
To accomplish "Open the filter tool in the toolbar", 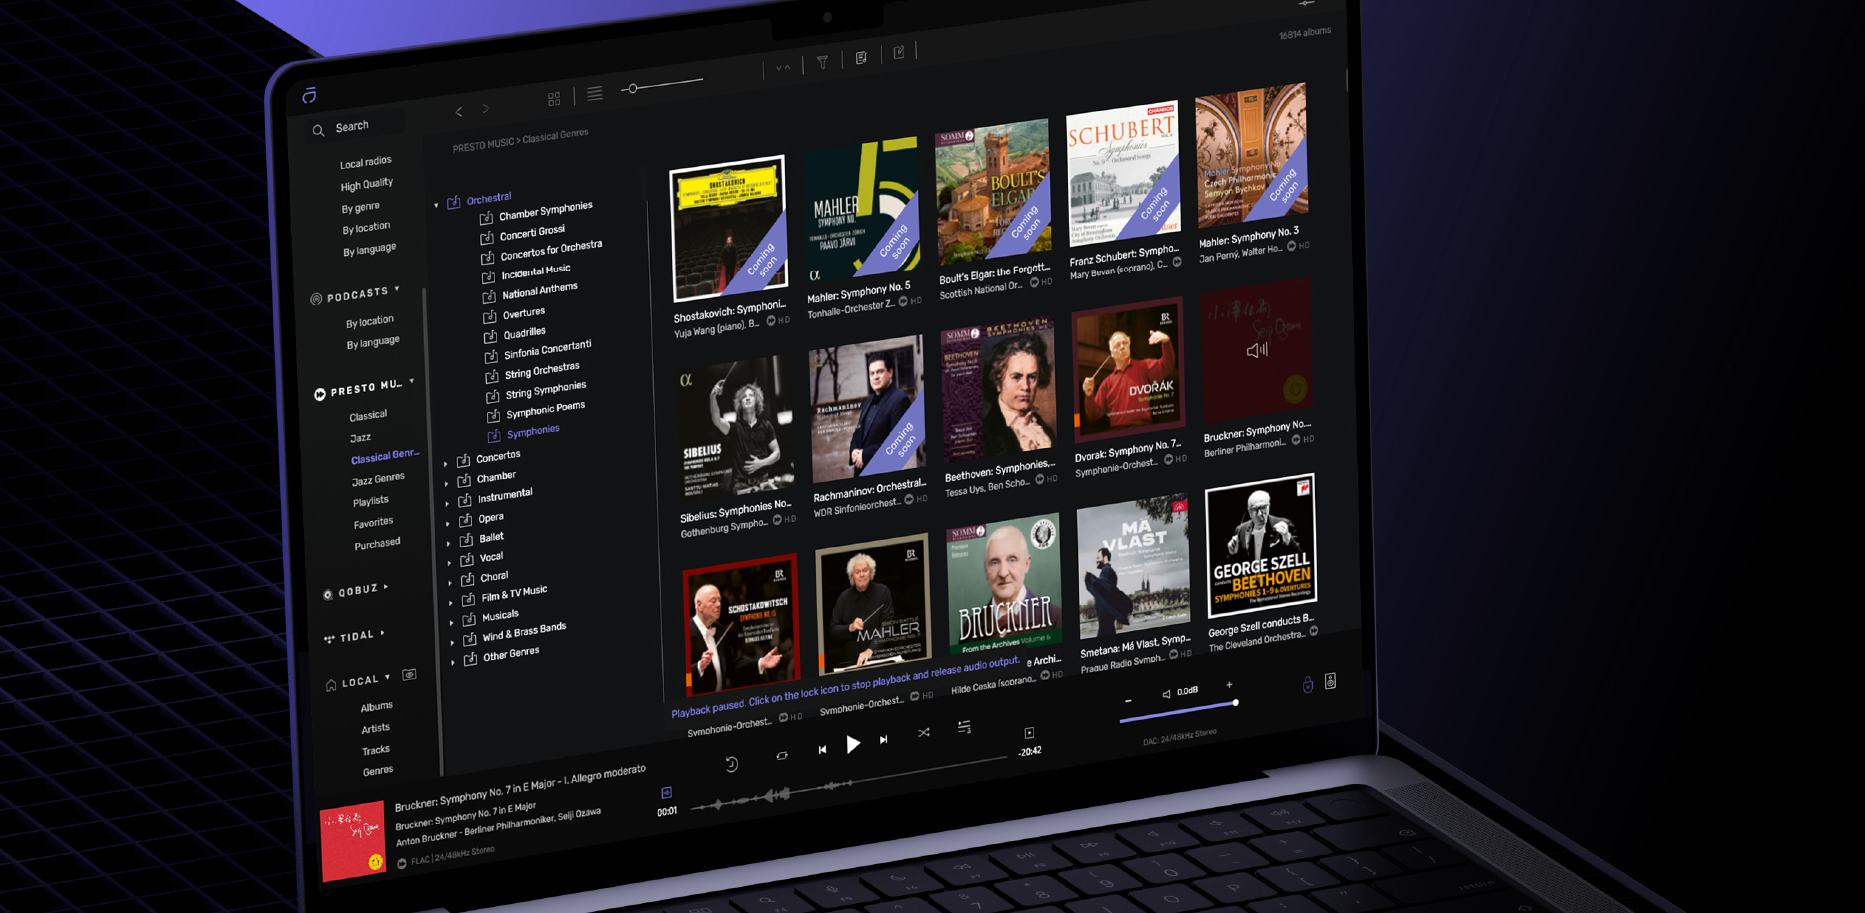I will point(823,62).
